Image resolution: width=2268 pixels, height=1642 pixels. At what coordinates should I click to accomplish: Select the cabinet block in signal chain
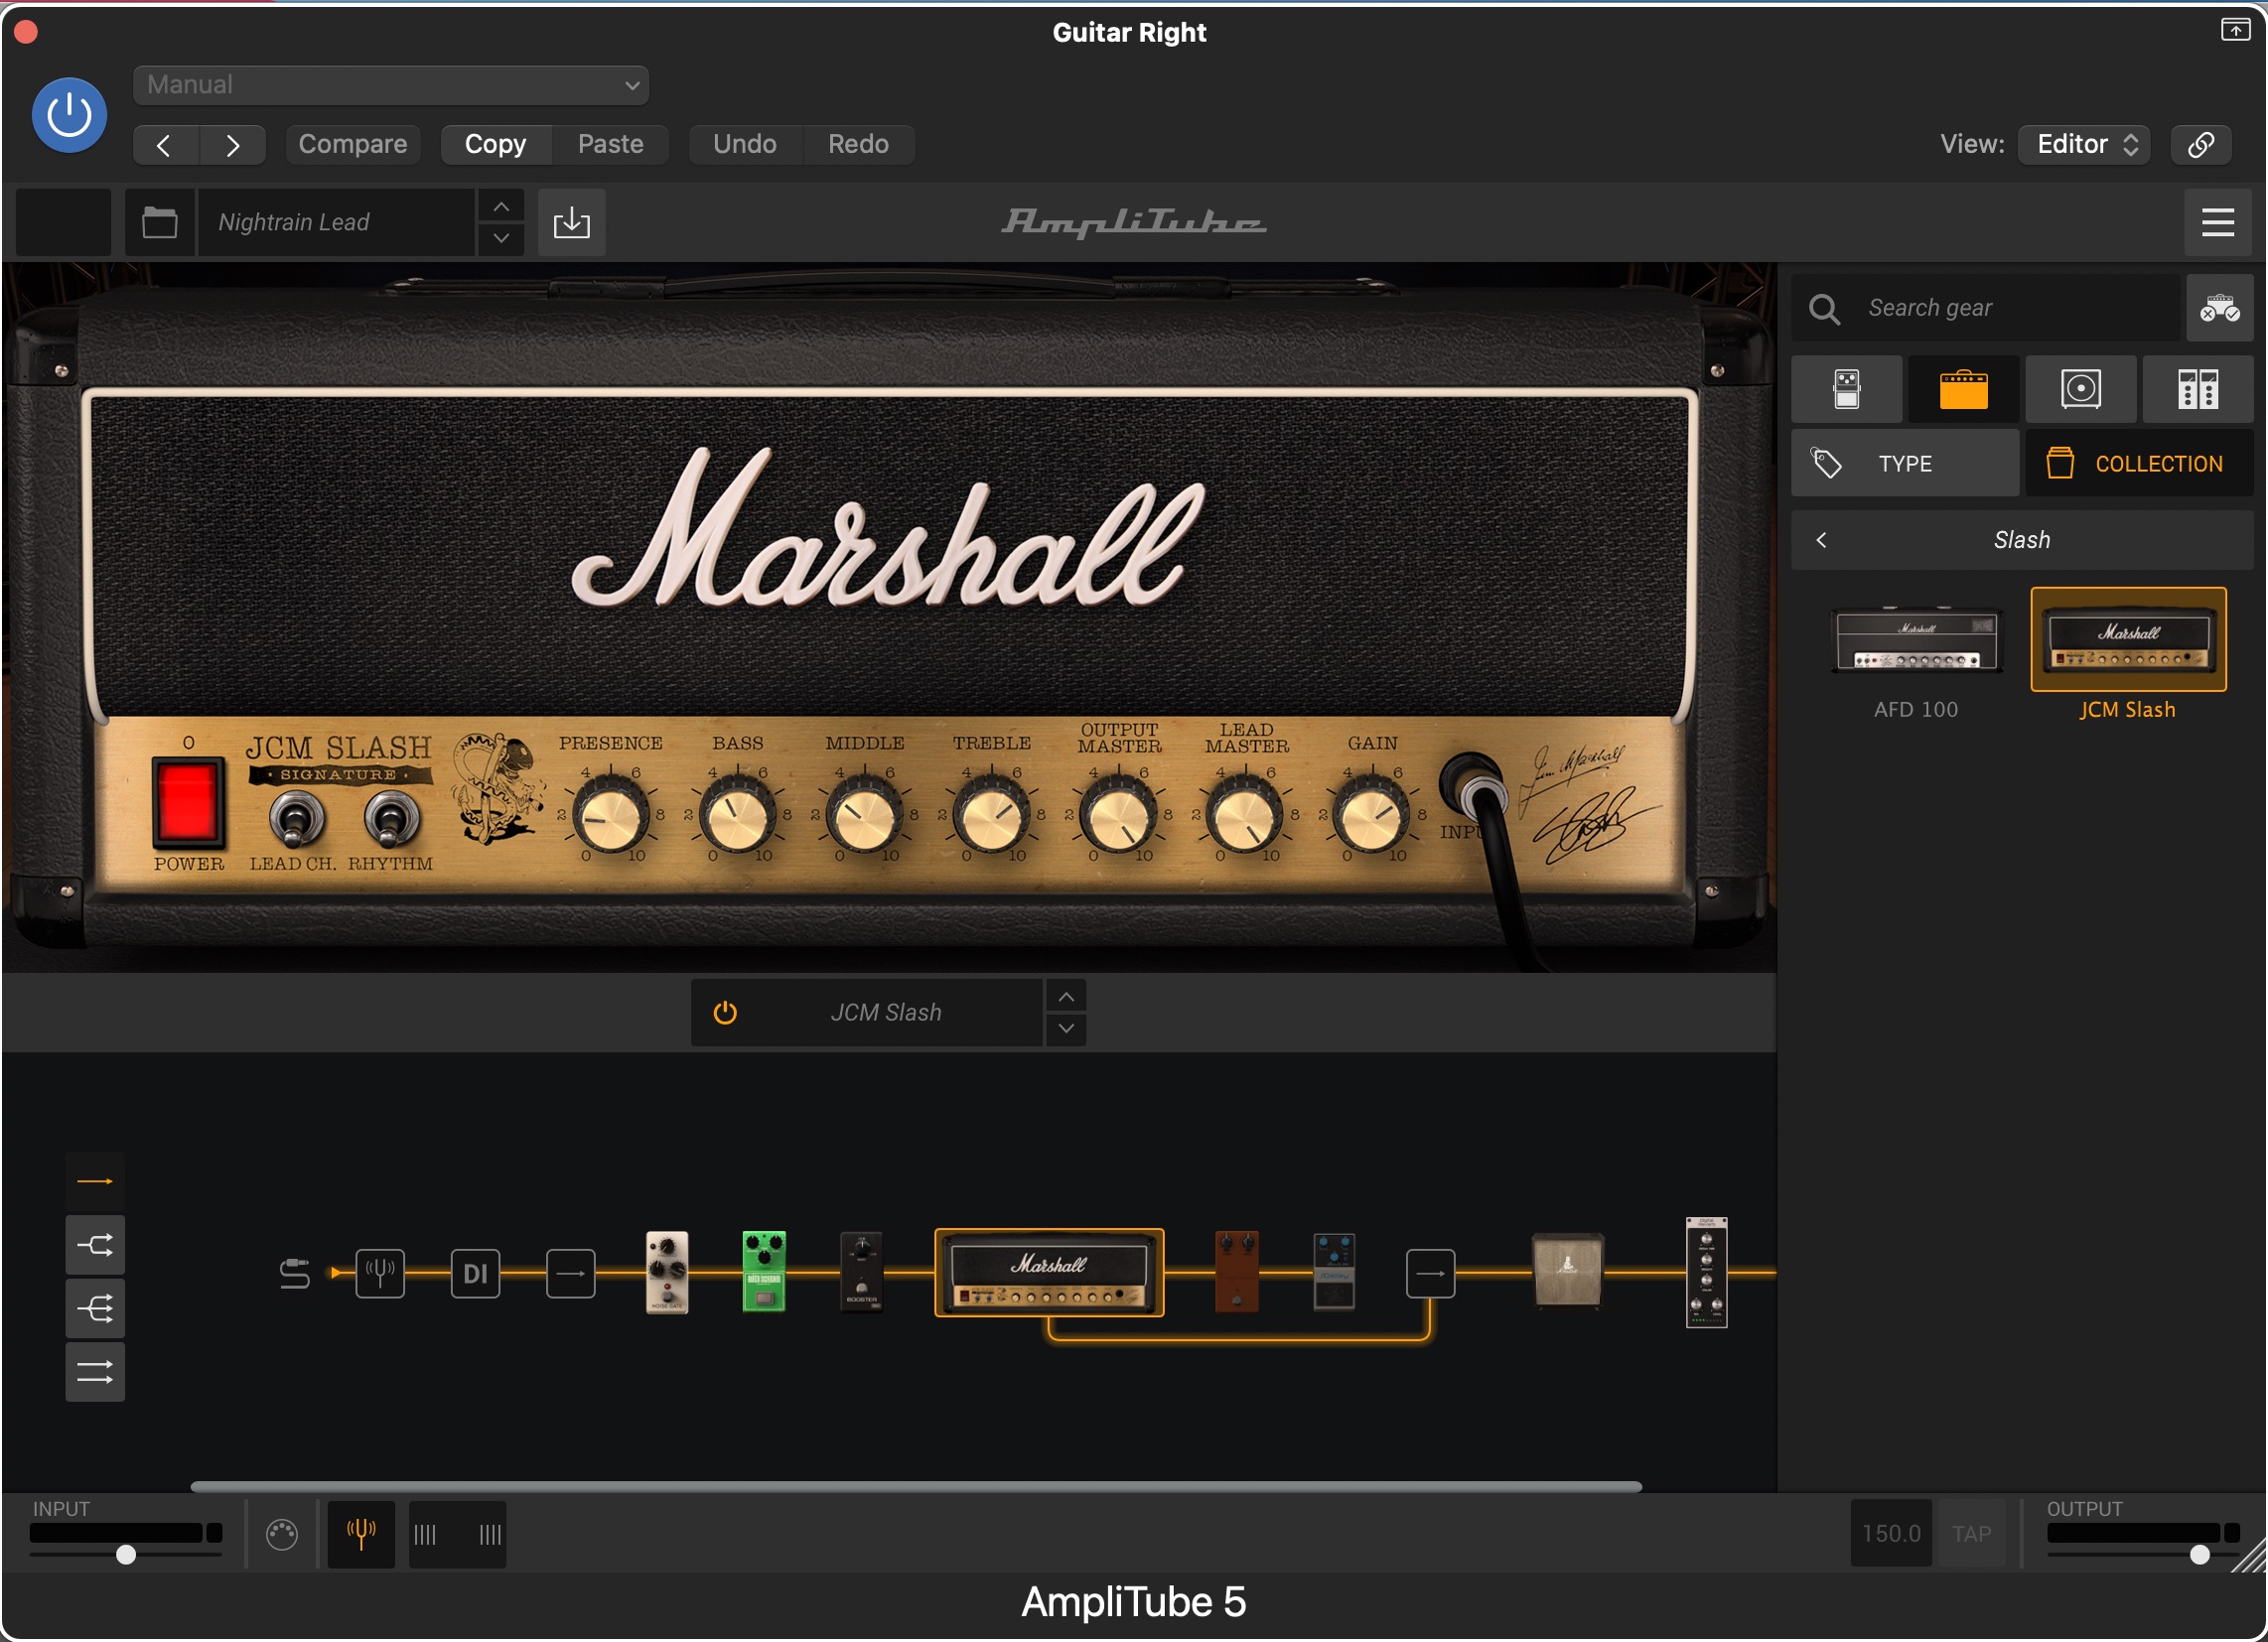pos(1569,1271)
